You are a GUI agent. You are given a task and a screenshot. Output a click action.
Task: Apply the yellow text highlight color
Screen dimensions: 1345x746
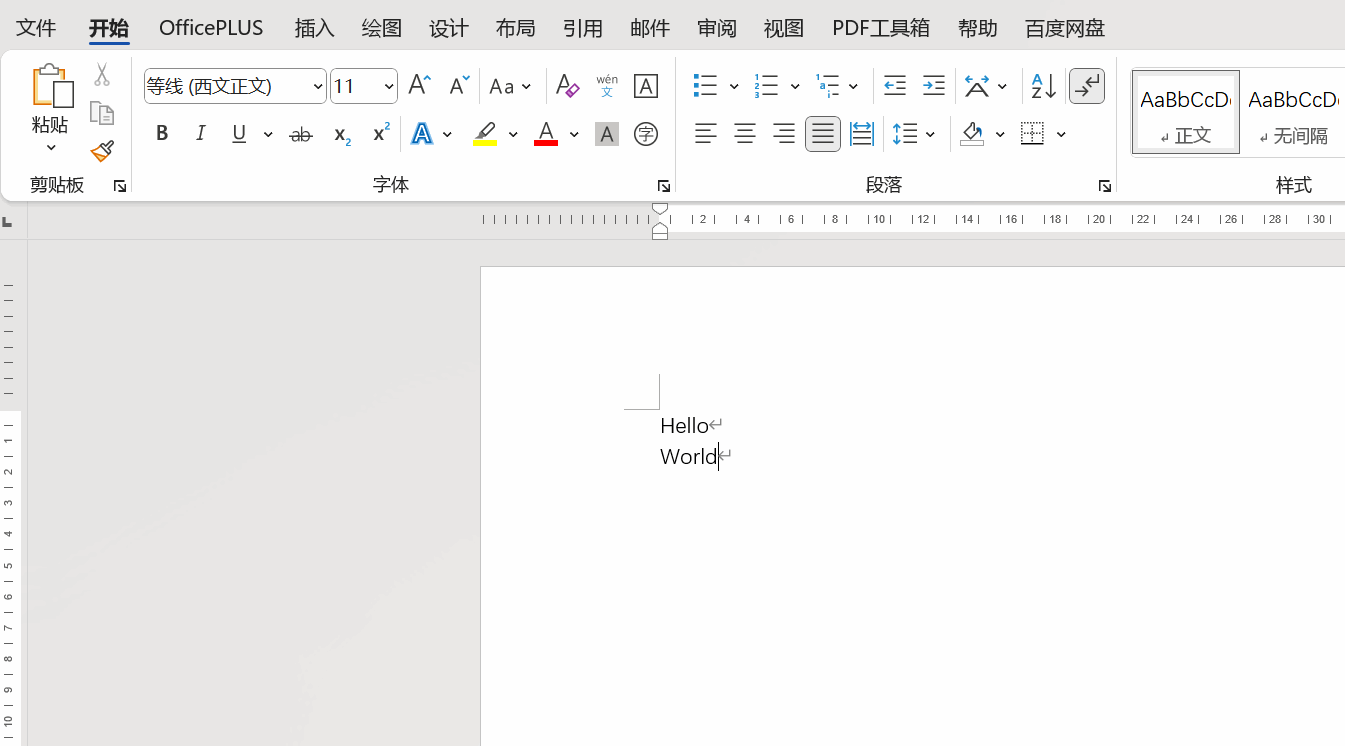pos(485,134)
